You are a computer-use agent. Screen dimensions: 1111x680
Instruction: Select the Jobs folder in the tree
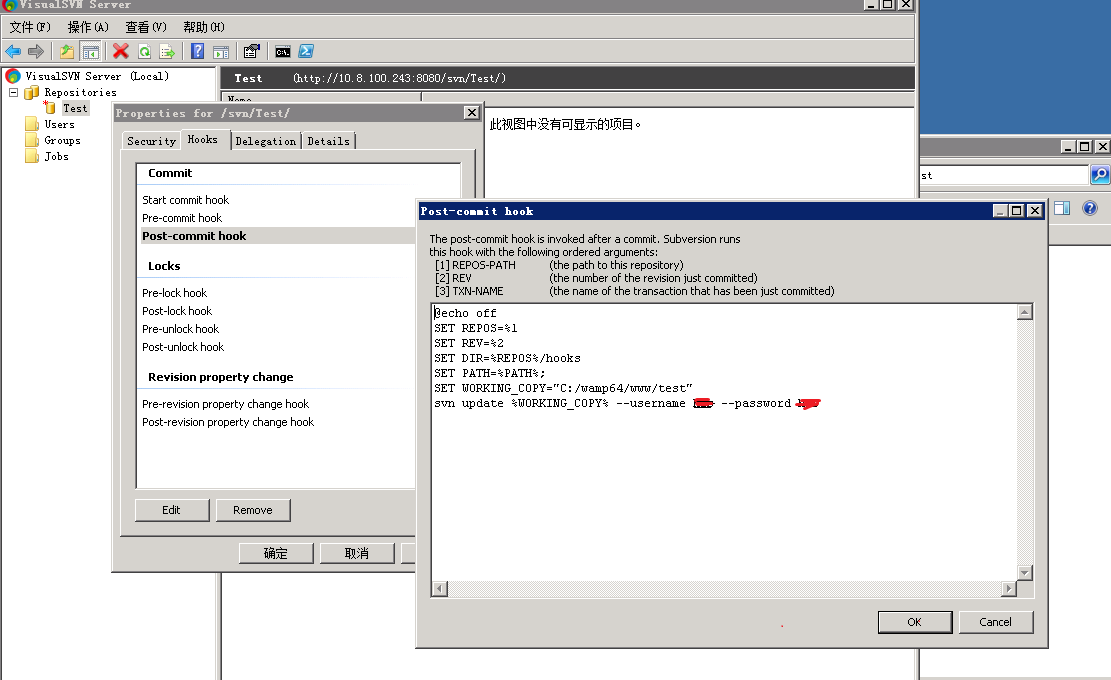tap(56, 156)
